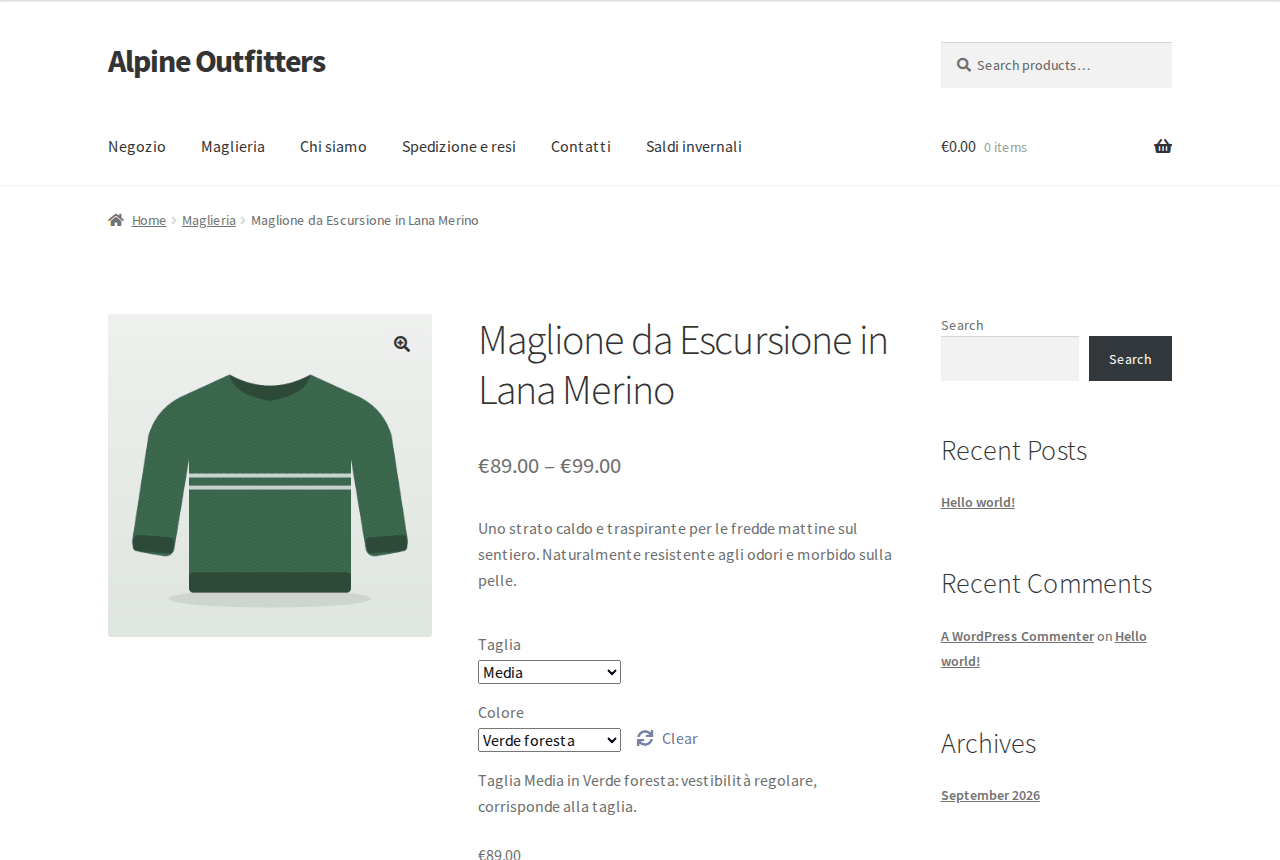Image resolution: width=1280 pixels, height=860 pixels.
Task: Open Hello world! link in Recent Comments
Action: [1044, 648]
